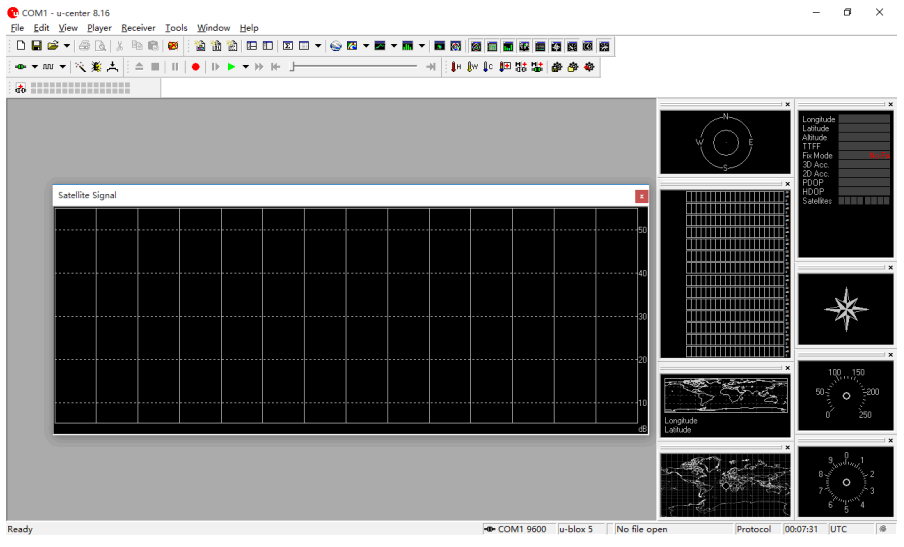
Task: Click the debug bug icon
Action: 96,67
